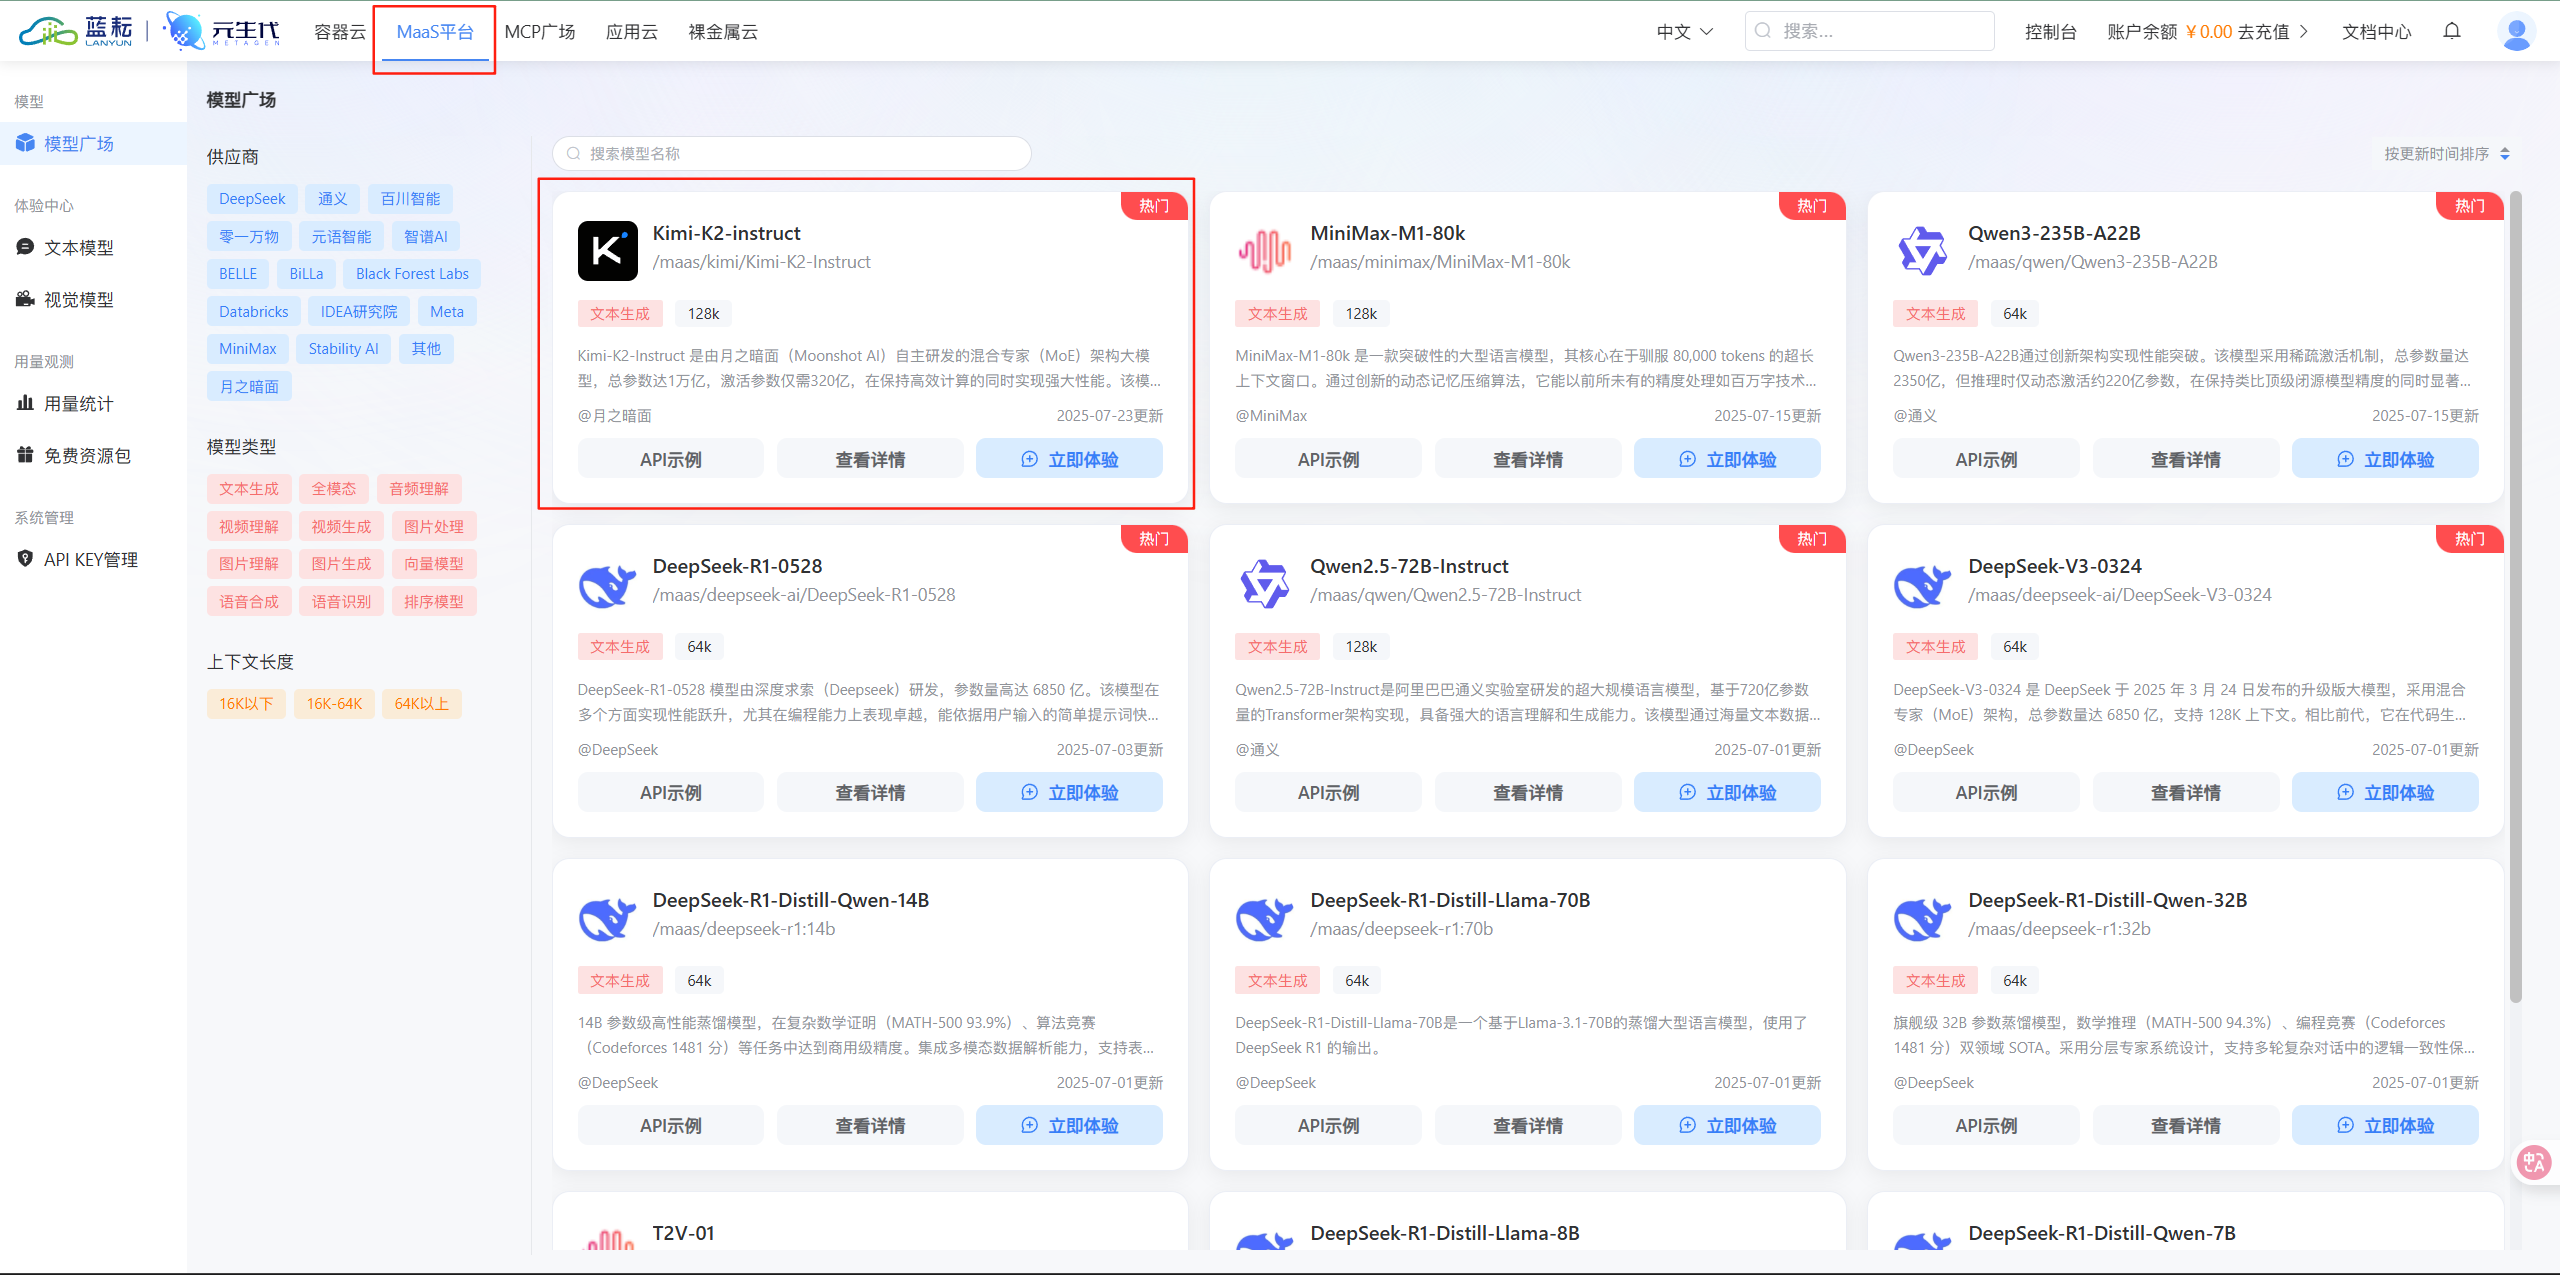Click the Qwen2.5-72B-Instruct model logo
2560x1275 pixels.
tap(1265, 584)
